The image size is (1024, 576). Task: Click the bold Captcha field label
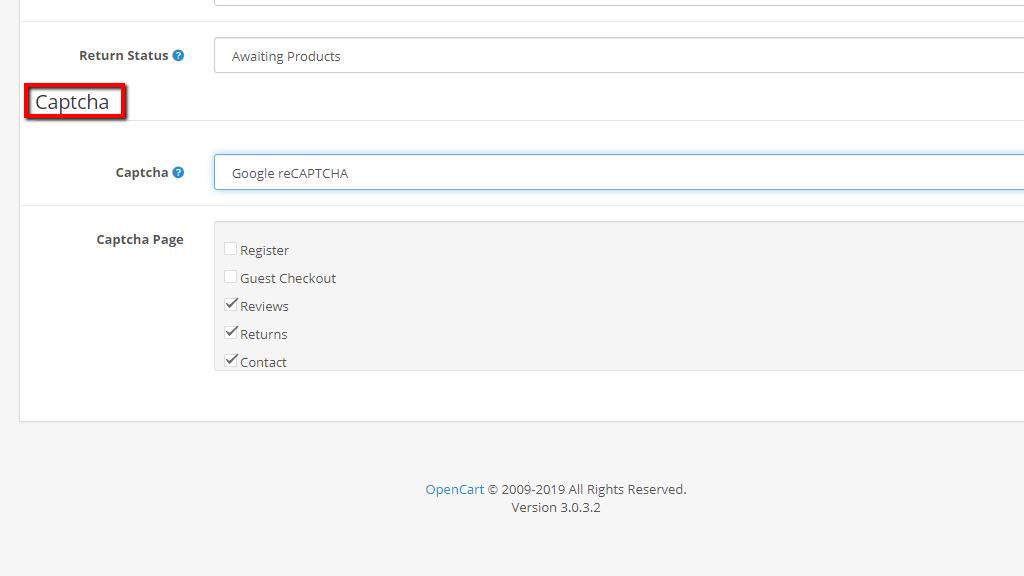(141, 172)
